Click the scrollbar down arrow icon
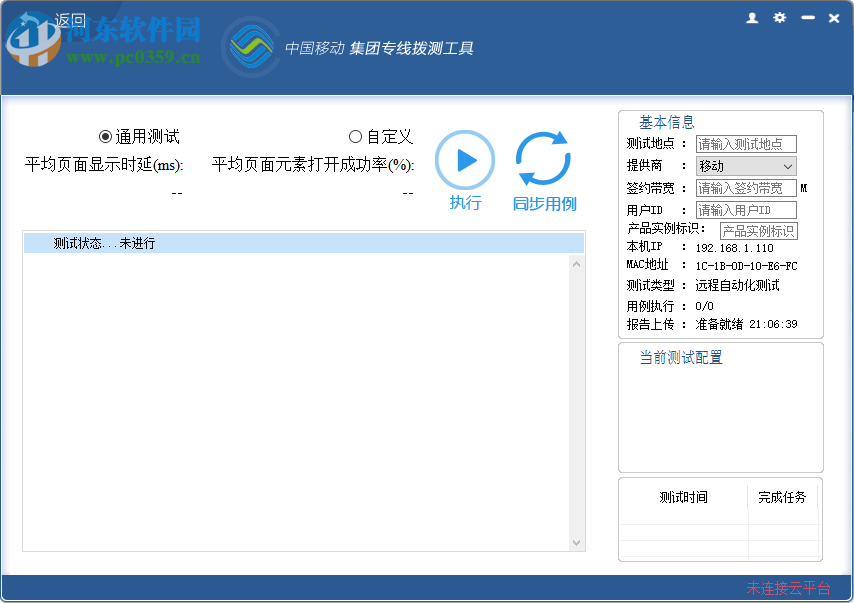The width and height of the screenshot is (854, 603). click(575, 543)
